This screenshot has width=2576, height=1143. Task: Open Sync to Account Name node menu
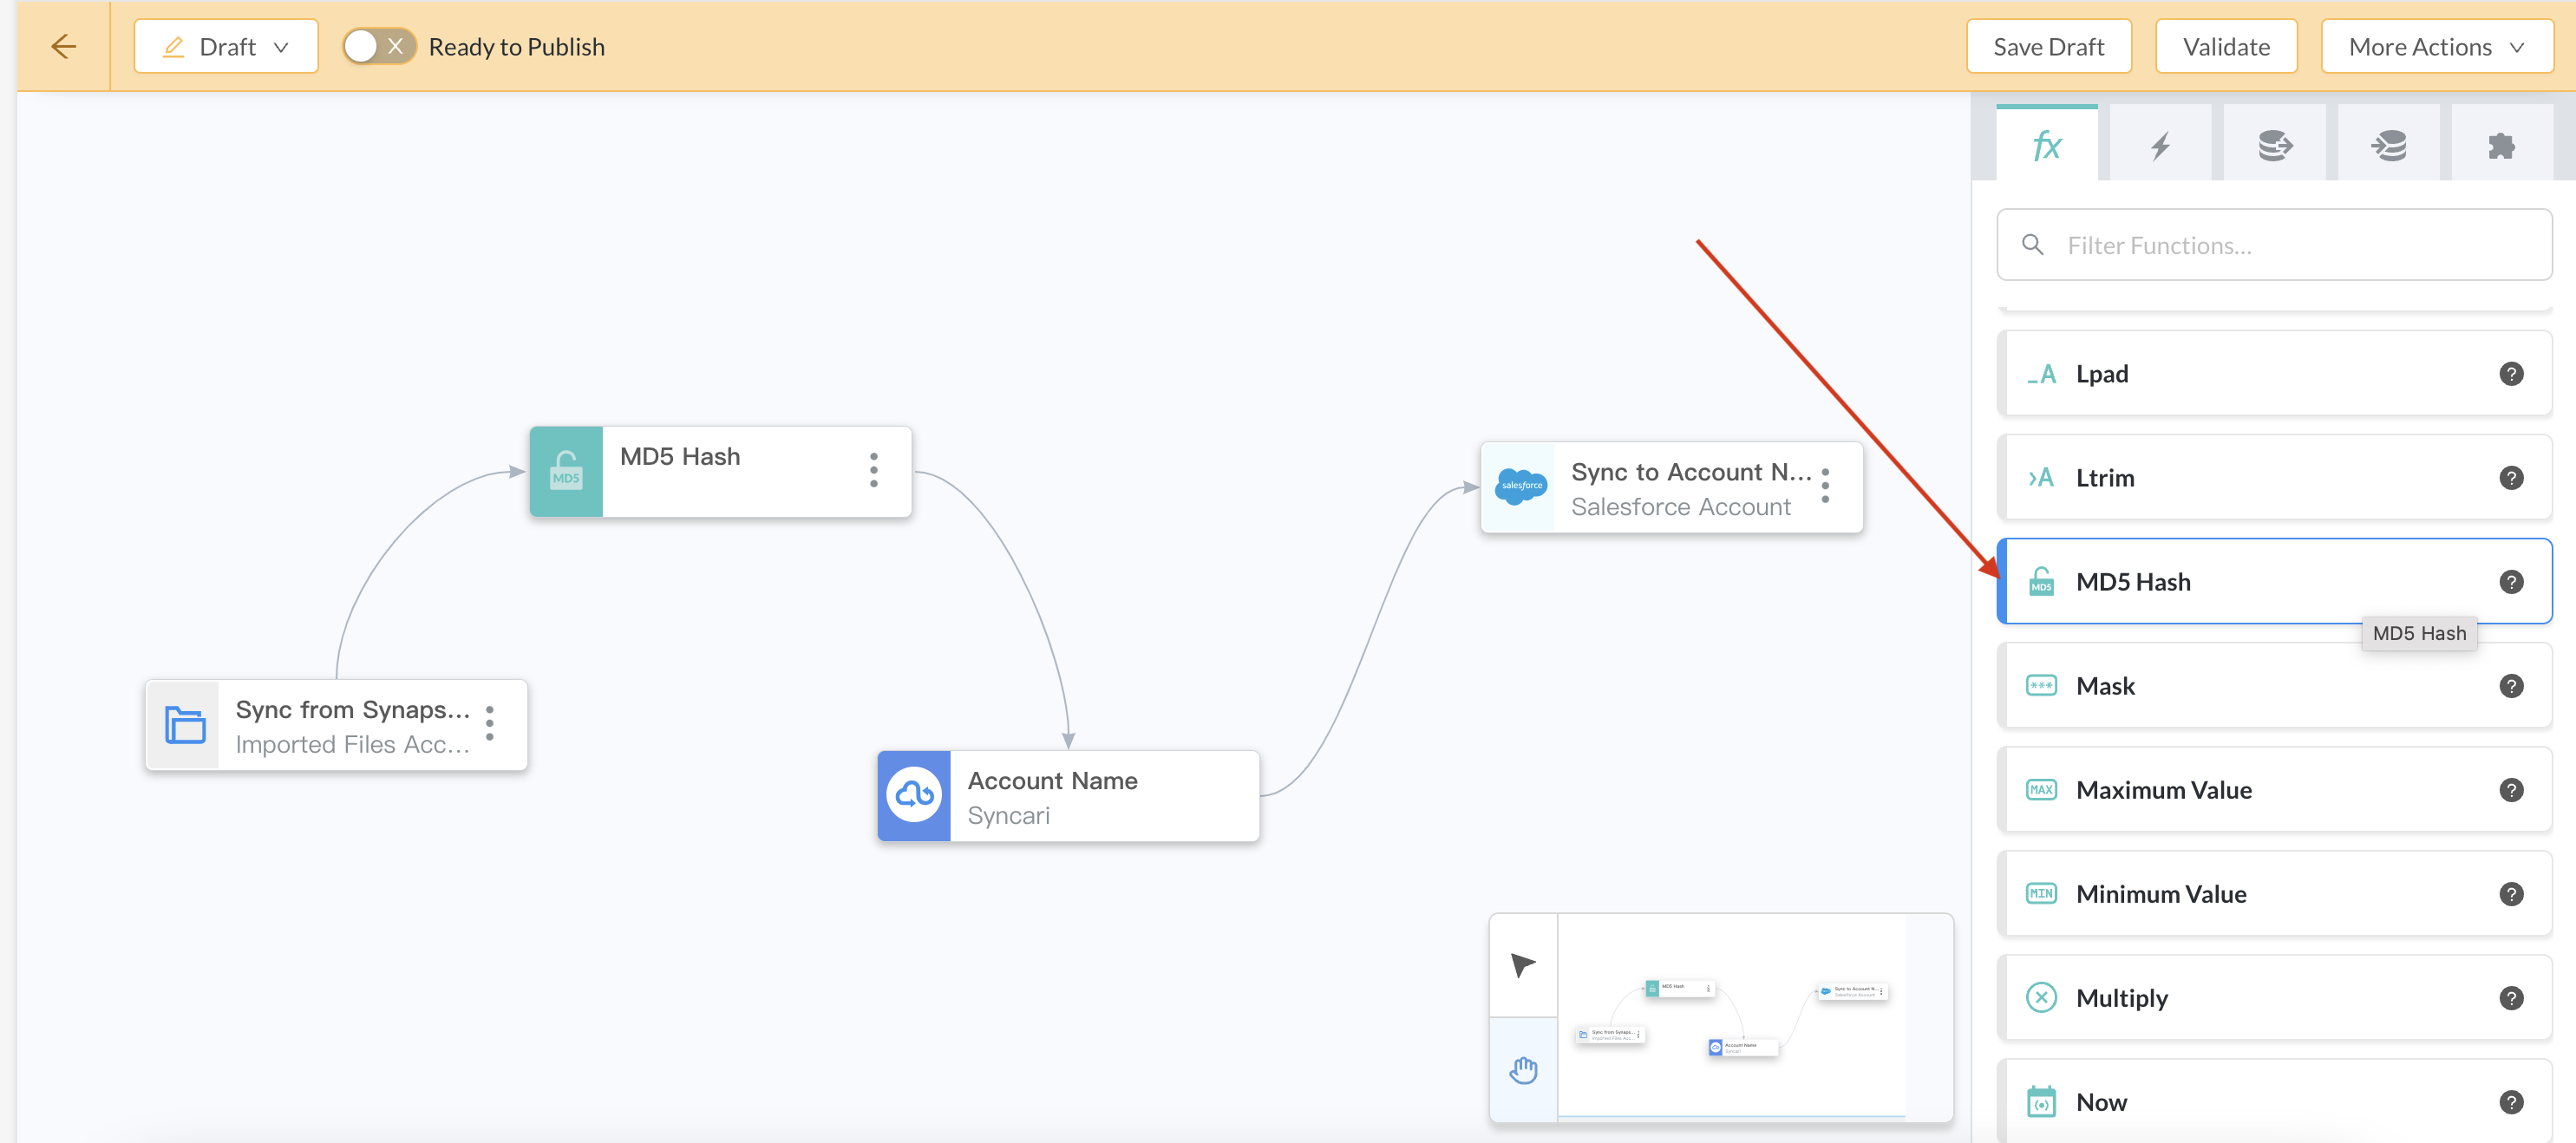(1825, 486)
